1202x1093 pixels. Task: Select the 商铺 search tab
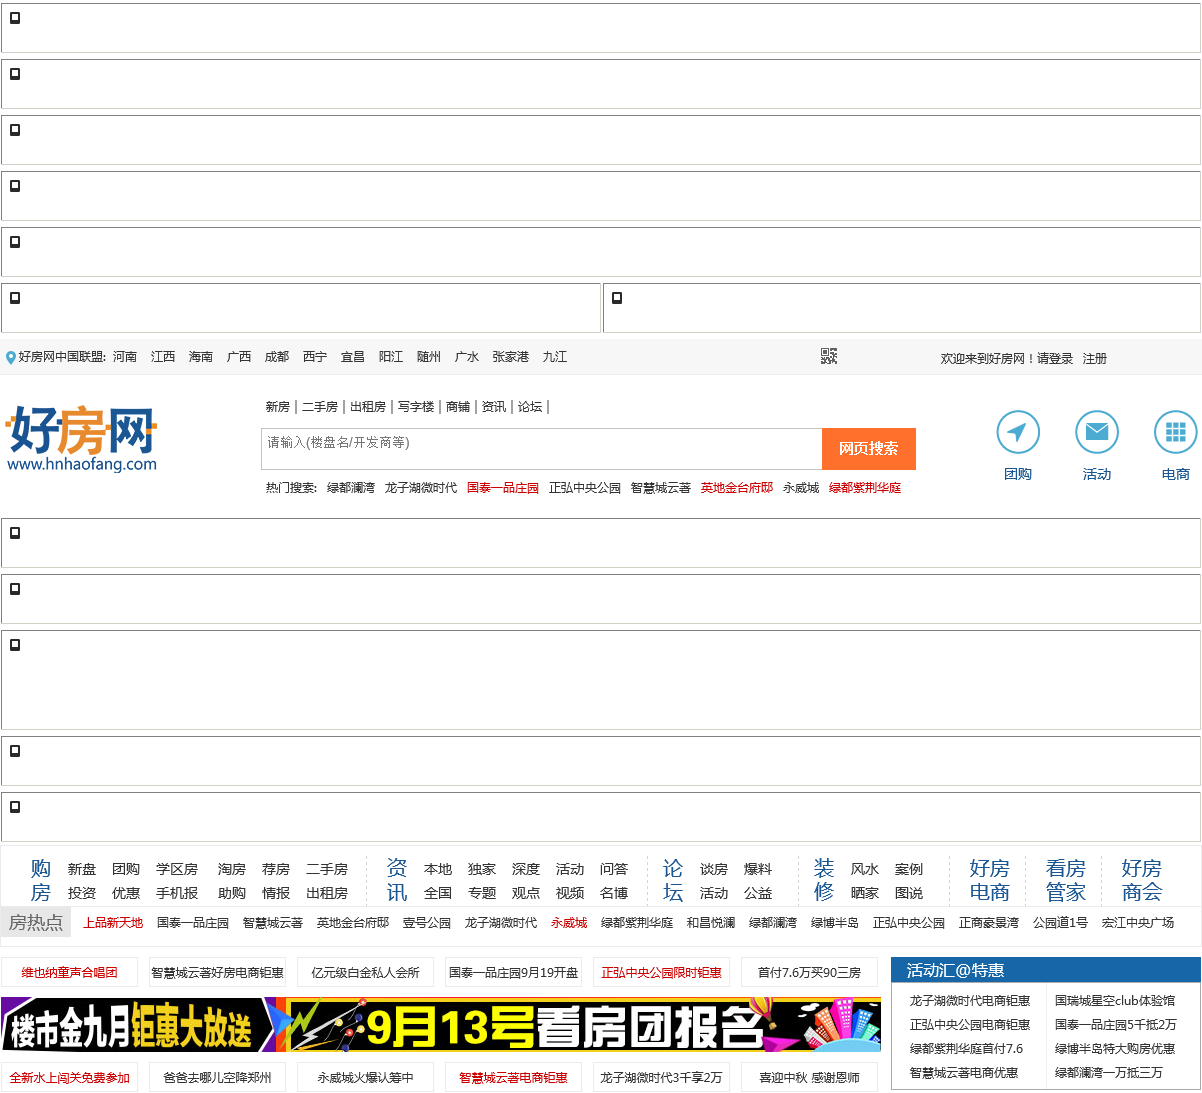(458, 407)
